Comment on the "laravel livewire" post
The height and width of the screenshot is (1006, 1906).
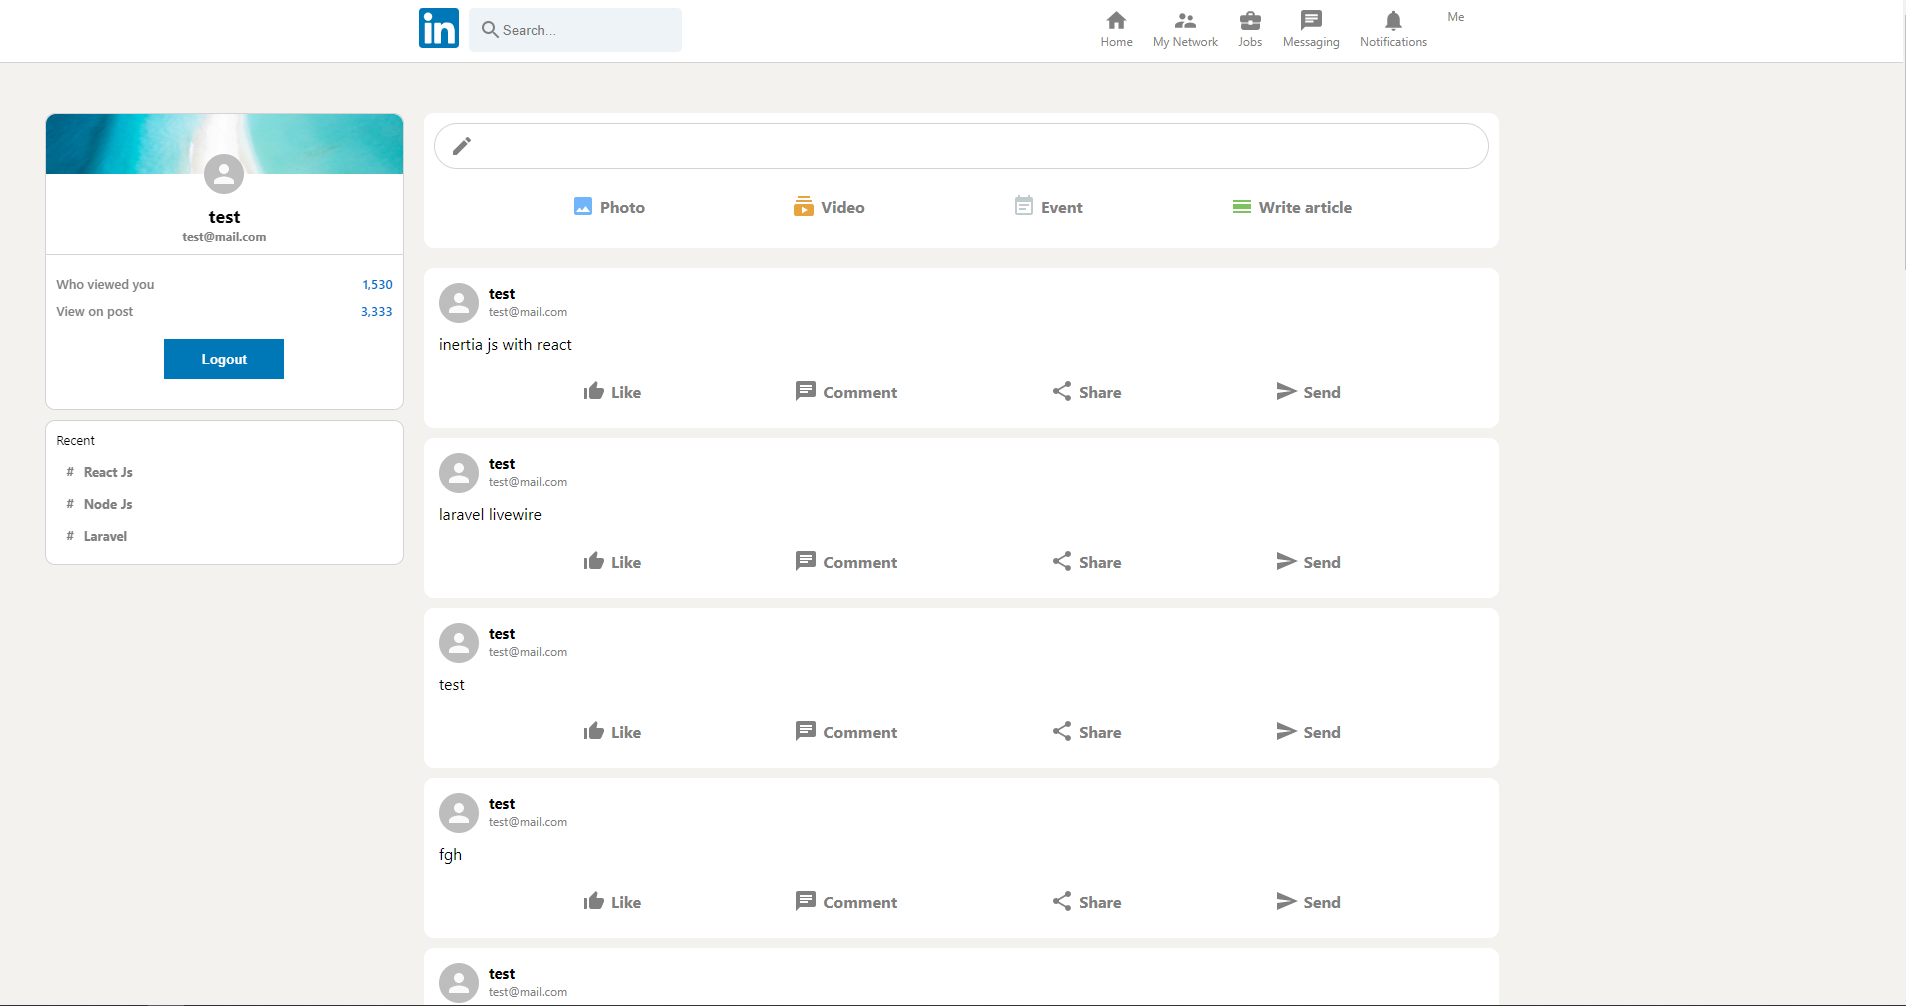[846, 562]
